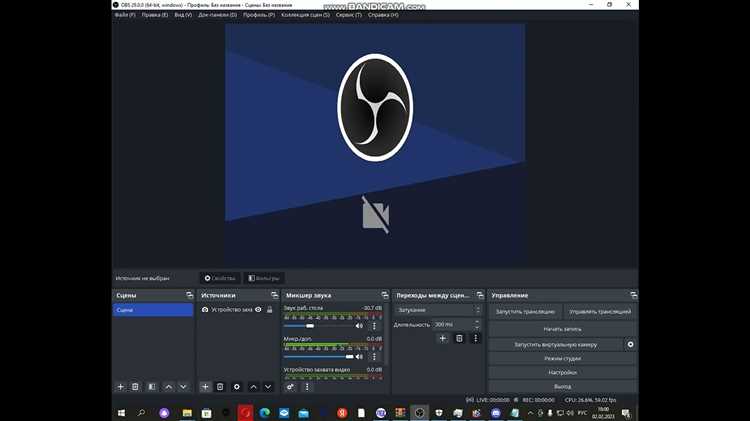Open the Edit menu

pos(154,15)
